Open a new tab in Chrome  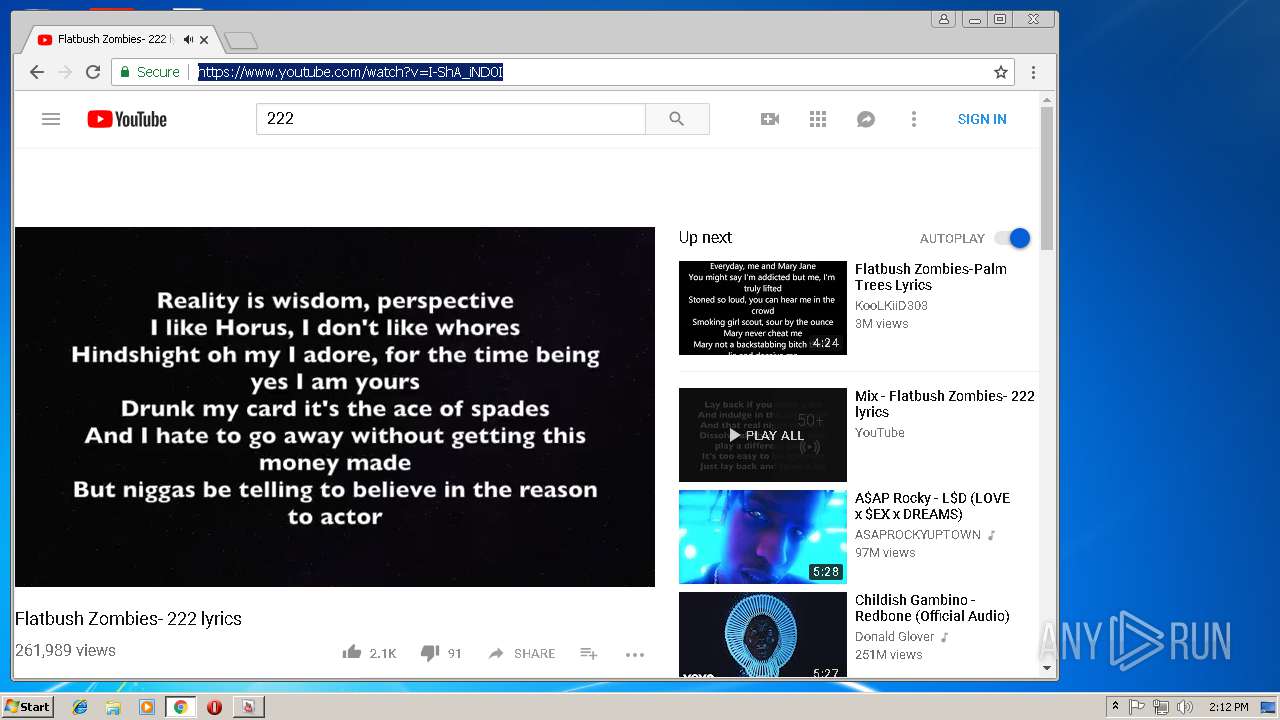[241, 40]
